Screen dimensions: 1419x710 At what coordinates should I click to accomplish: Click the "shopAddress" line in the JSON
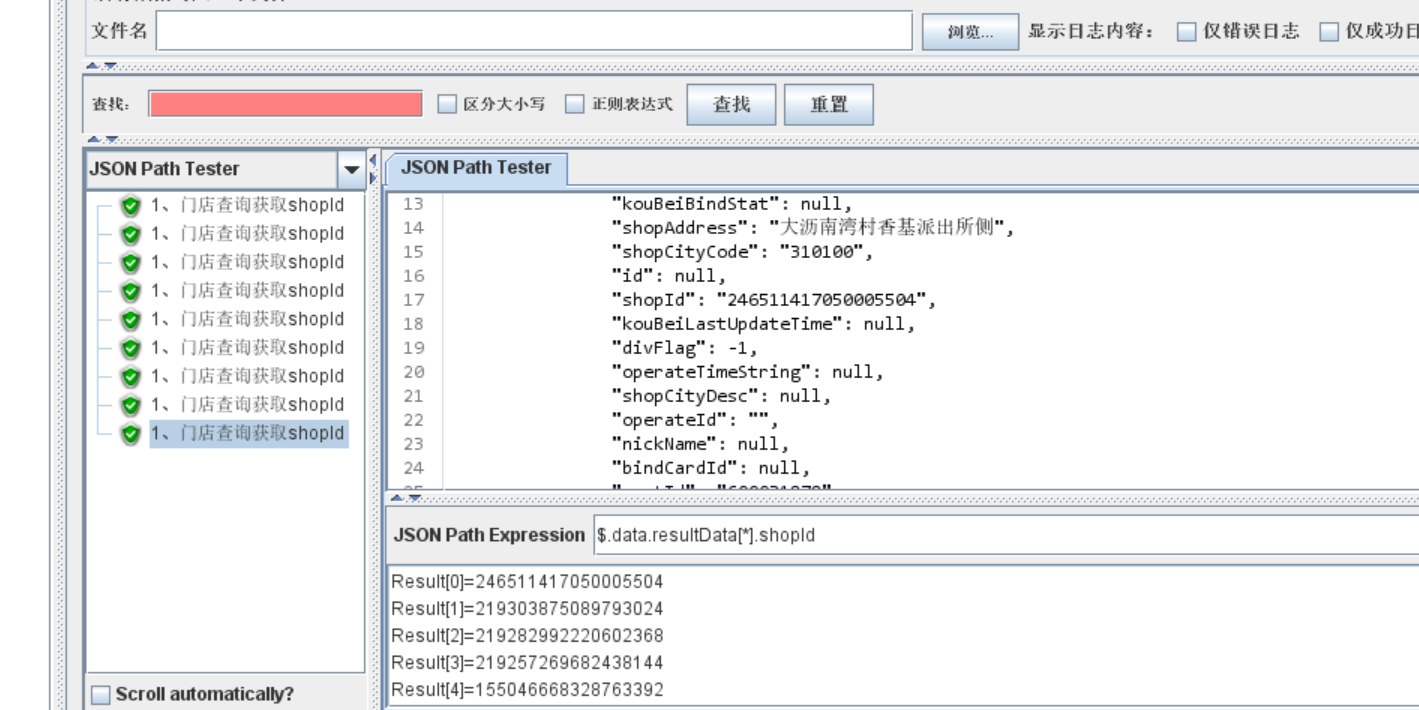[x=813, y=228]
